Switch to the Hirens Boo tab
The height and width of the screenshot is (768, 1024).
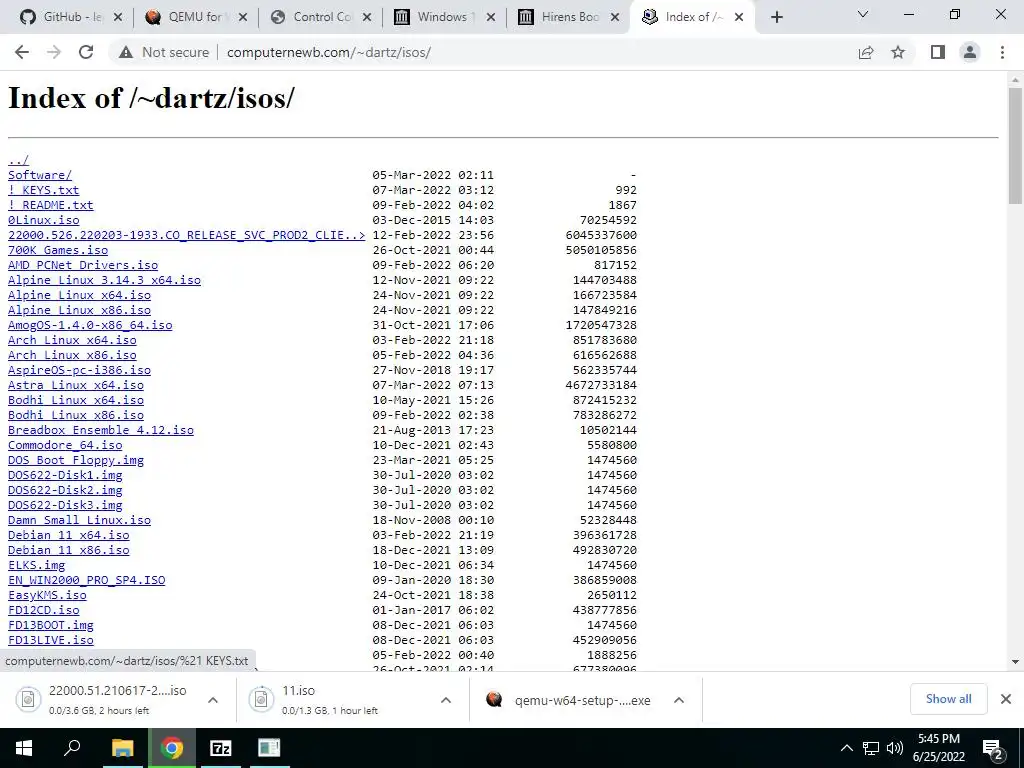(568, 17)
